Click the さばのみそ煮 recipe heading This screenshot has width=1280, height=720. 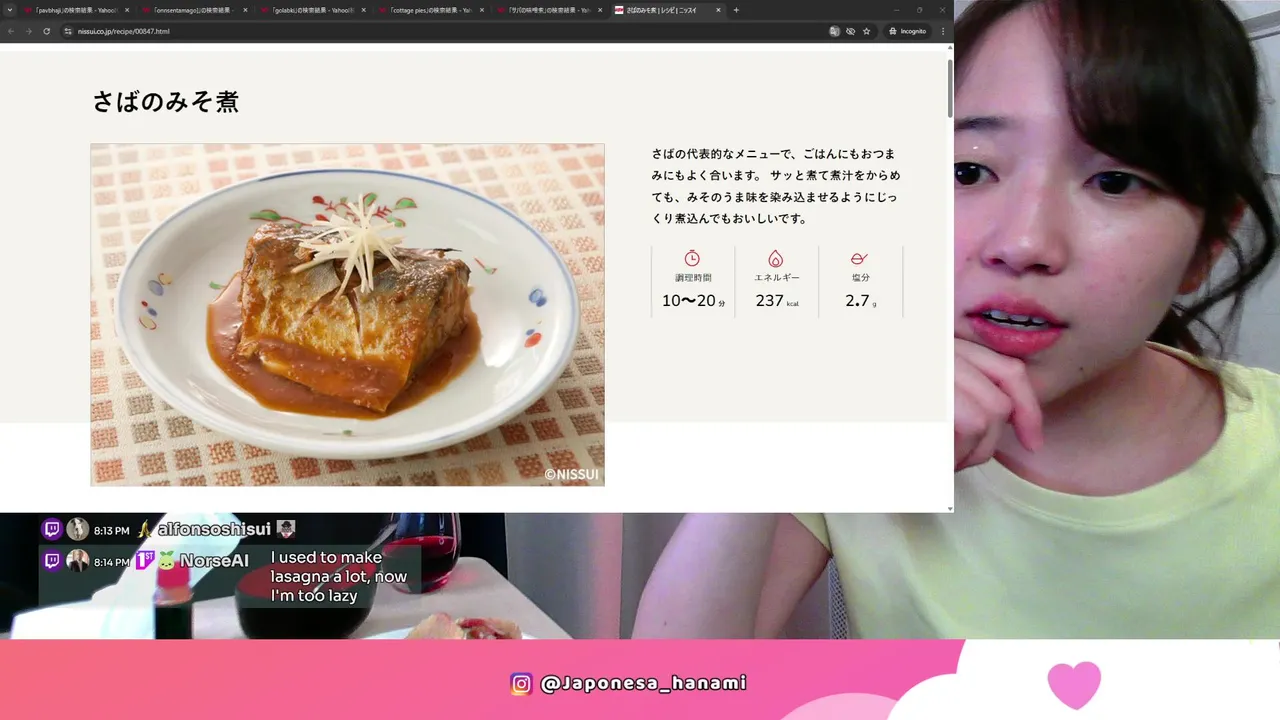(x=165, y=102)
